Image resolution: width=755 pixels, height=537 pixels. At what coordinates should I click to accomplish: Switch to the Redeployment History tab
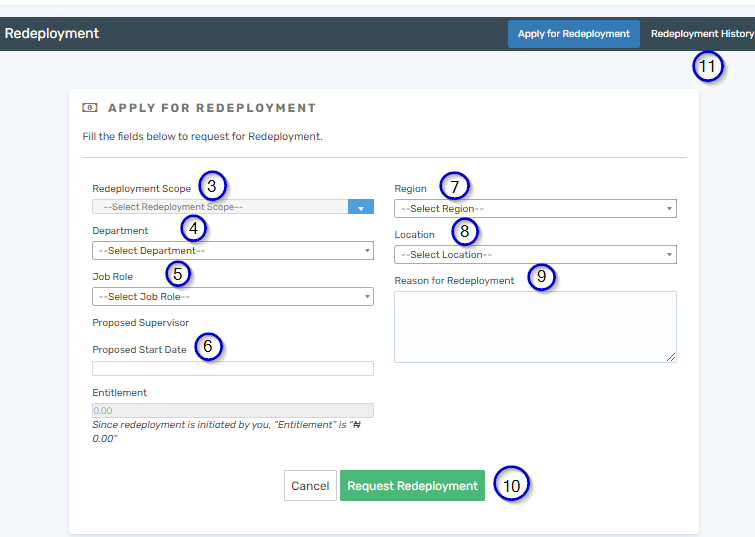tap(701, 34)
